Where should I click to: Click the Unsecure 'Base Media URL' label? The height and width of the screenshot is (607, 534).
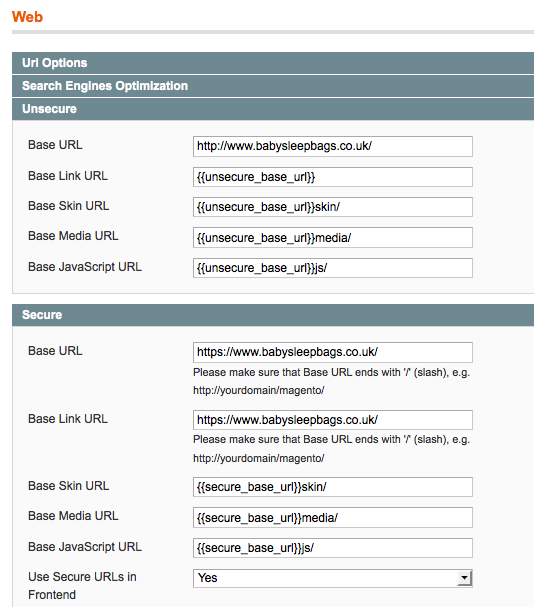pos(73,236)
